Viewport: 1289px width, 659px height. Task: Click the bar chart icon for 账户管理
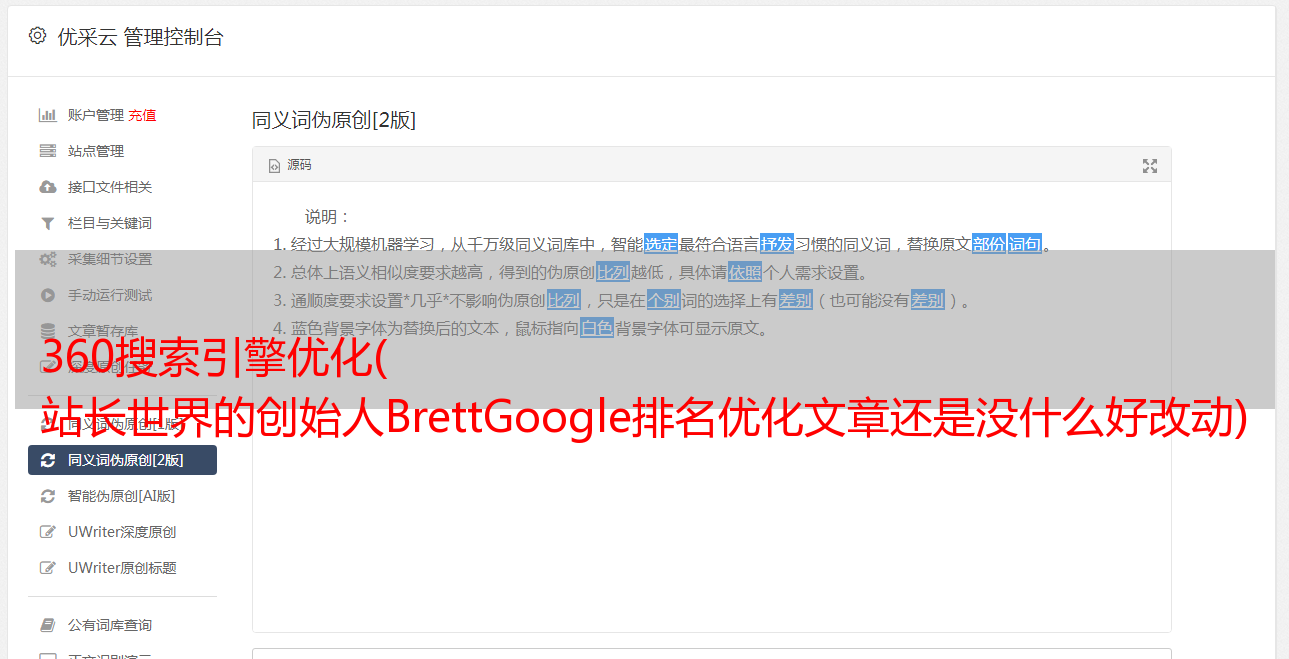pos(47,115)
